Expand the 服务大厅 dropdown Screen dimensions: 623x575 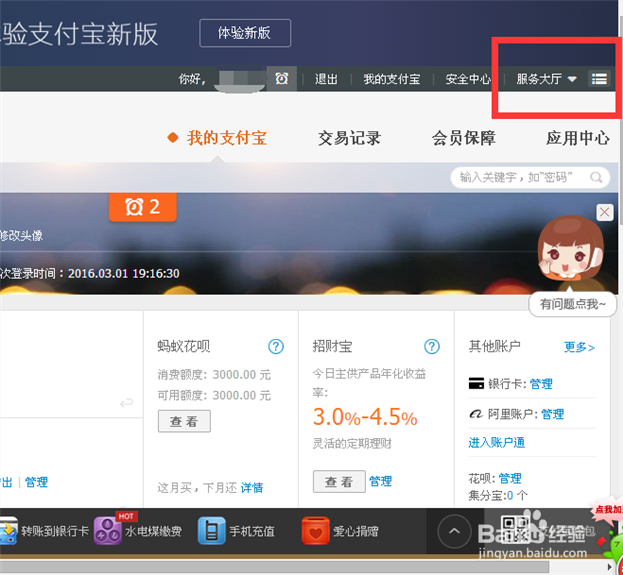click(546, 79)
